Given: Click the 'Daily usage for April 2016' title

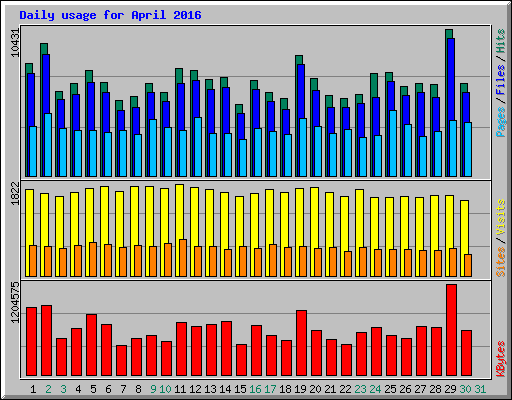Looking at the screenshot, I should tap(110, 15).
